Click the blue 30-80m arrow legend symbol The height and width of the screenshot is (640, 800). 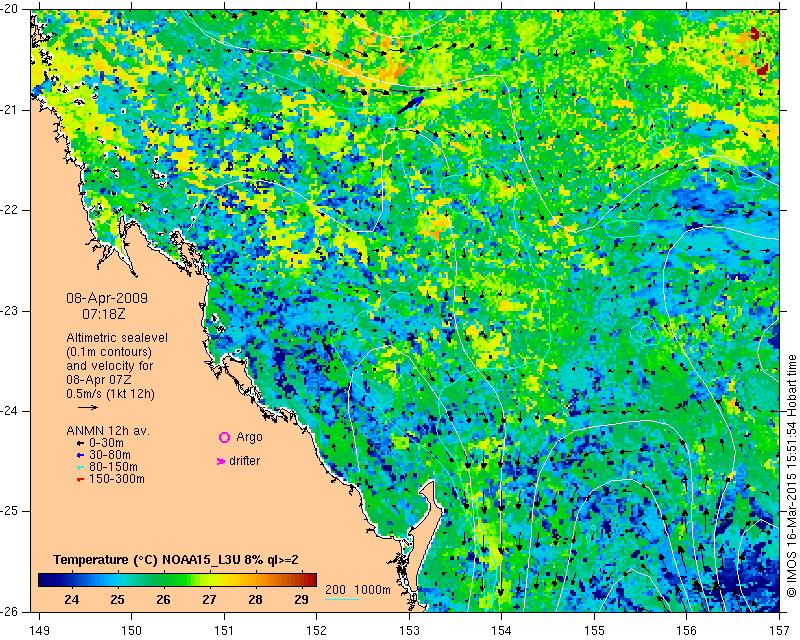coord(80,455)
